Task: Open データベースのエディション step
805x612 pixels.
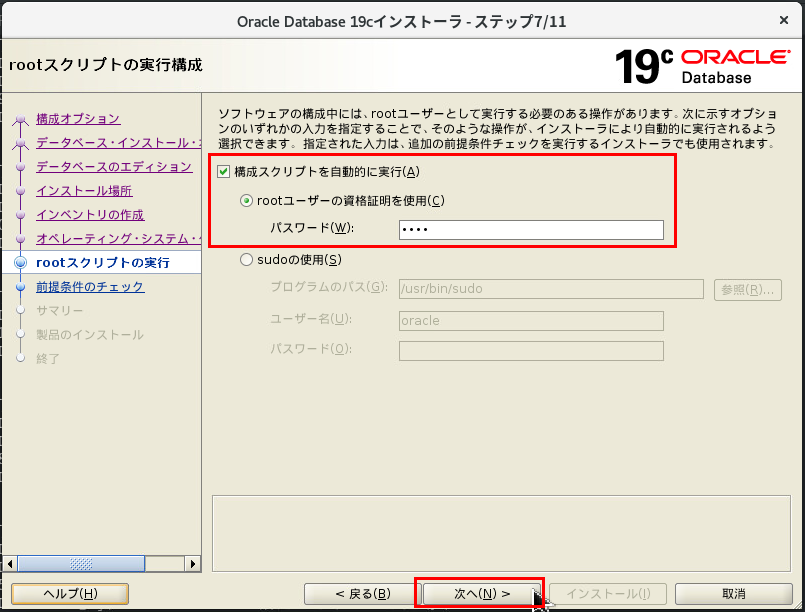Action: [x=114, y=167]
